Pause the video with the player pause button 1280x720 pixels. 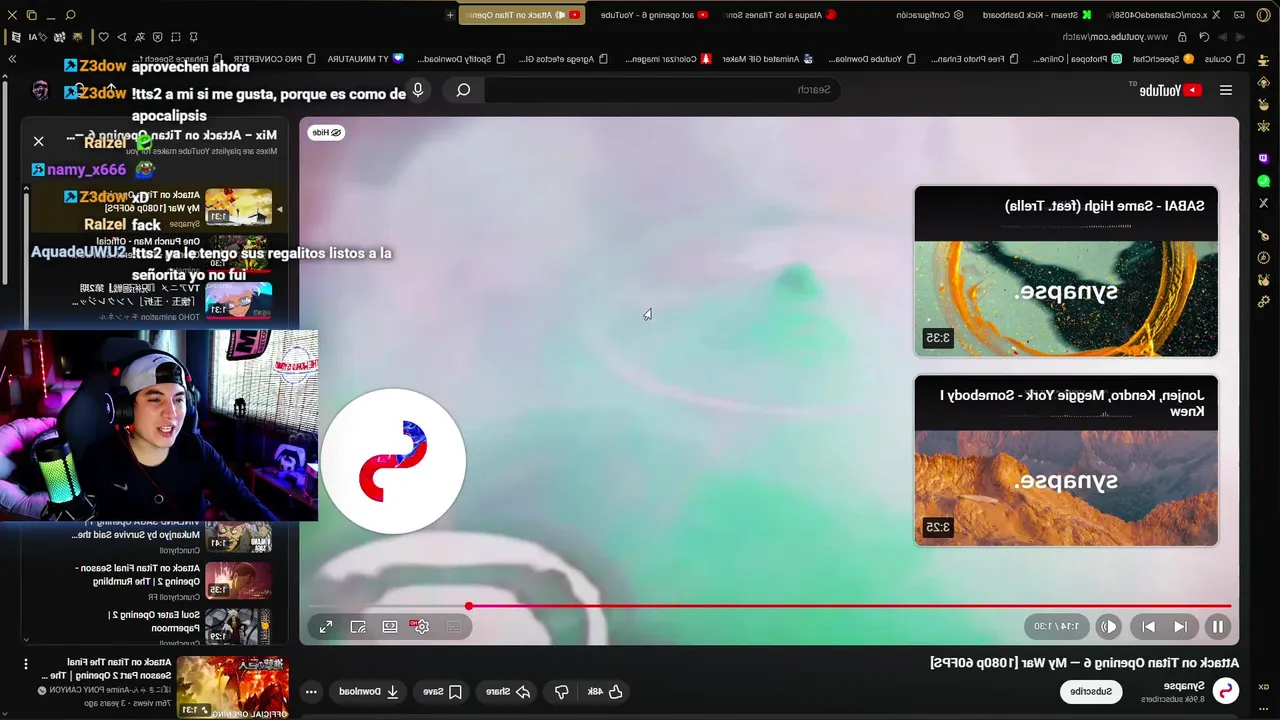[x=1217, y=627]
